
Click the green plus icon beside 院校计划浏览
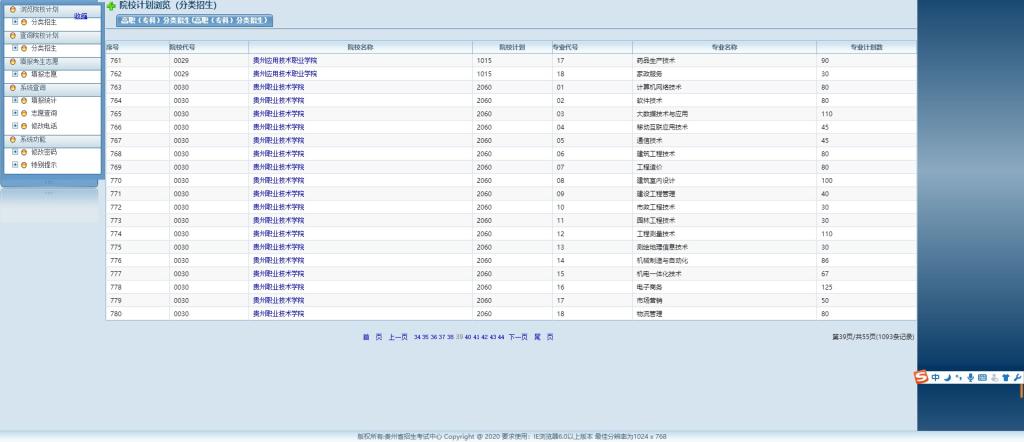111,6
